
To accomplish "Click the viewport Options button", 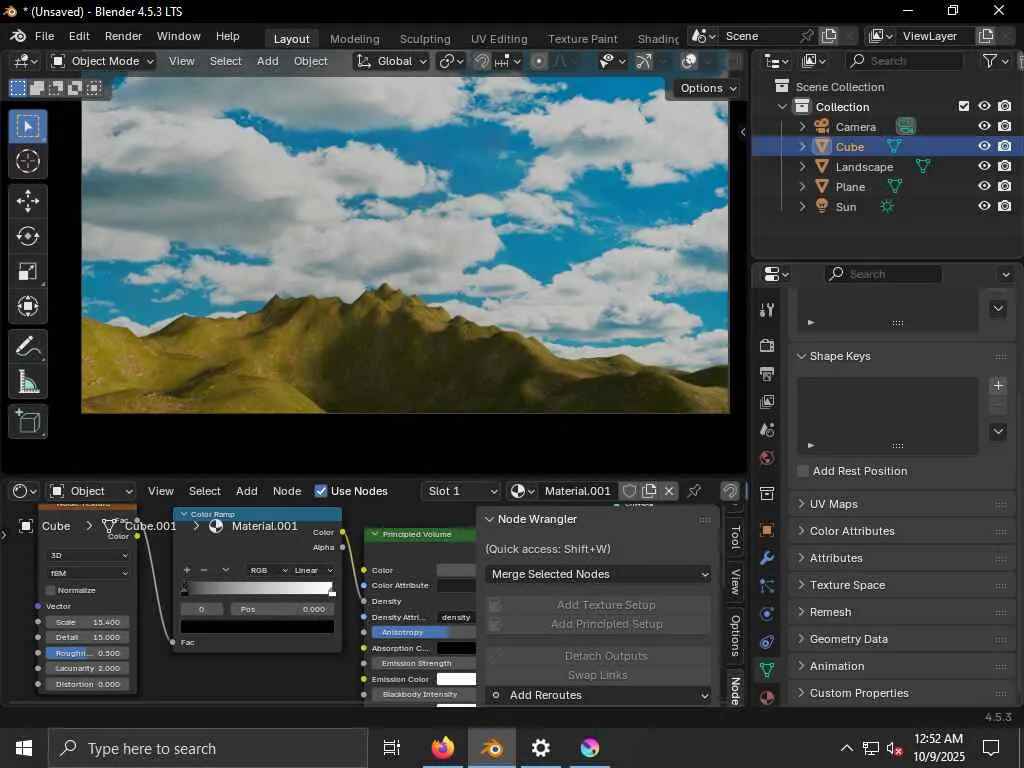I will coord(708,88).
